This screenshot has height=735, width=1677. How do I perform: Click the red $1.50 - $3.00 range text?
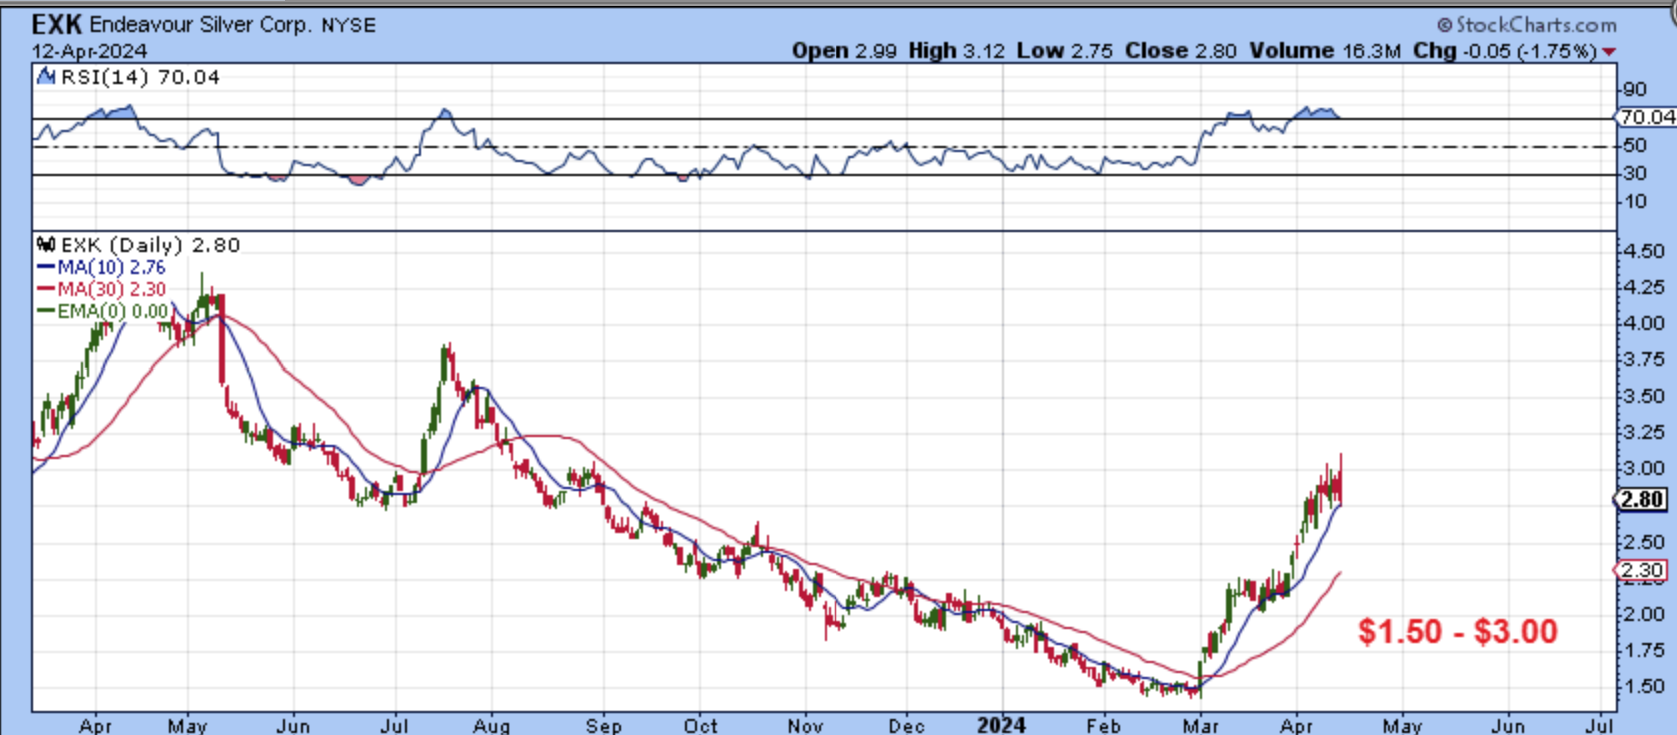1458,632
